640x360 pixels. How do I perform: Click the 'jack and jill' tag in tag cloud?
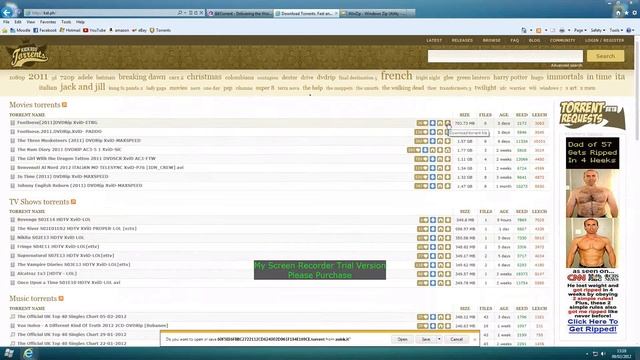coord(82,87)
